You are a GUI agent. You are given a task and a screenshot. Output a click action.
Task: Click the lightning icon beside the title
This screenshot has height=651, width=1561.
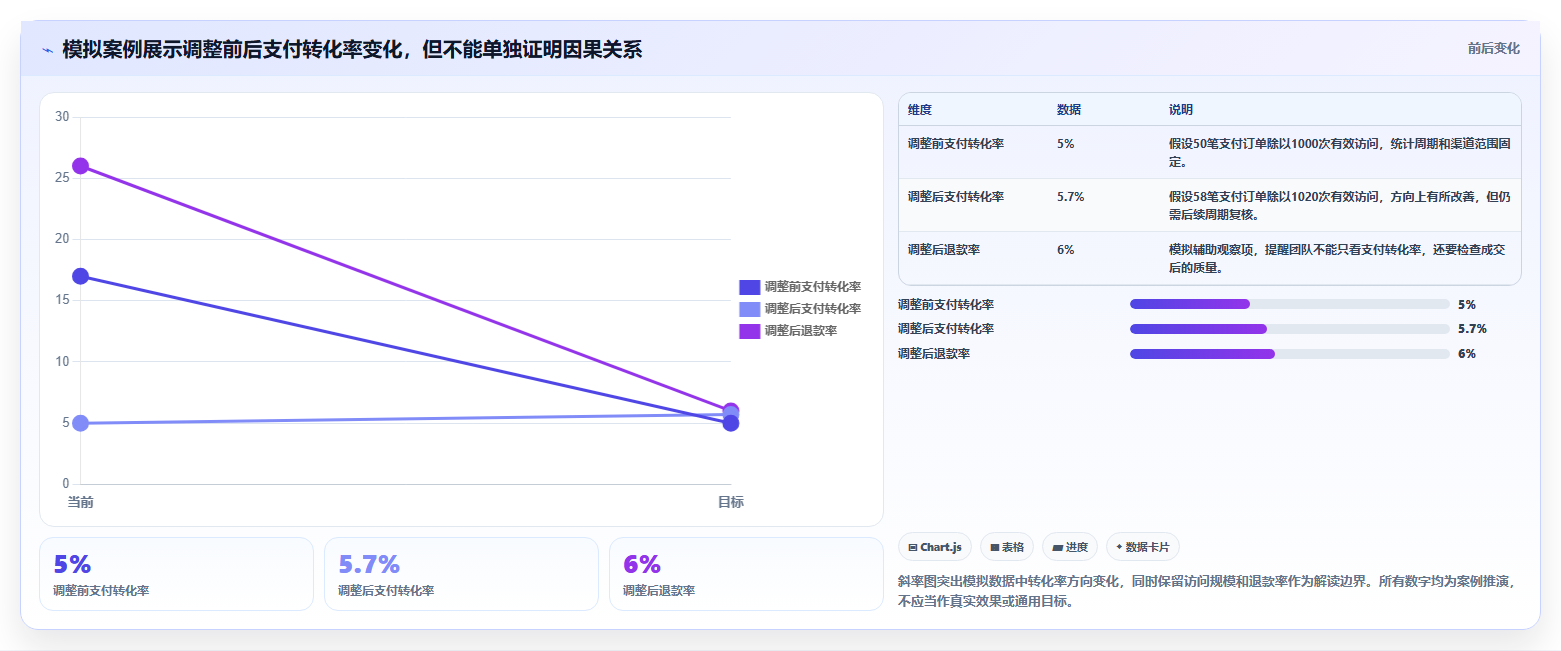[x=47, y=49]
